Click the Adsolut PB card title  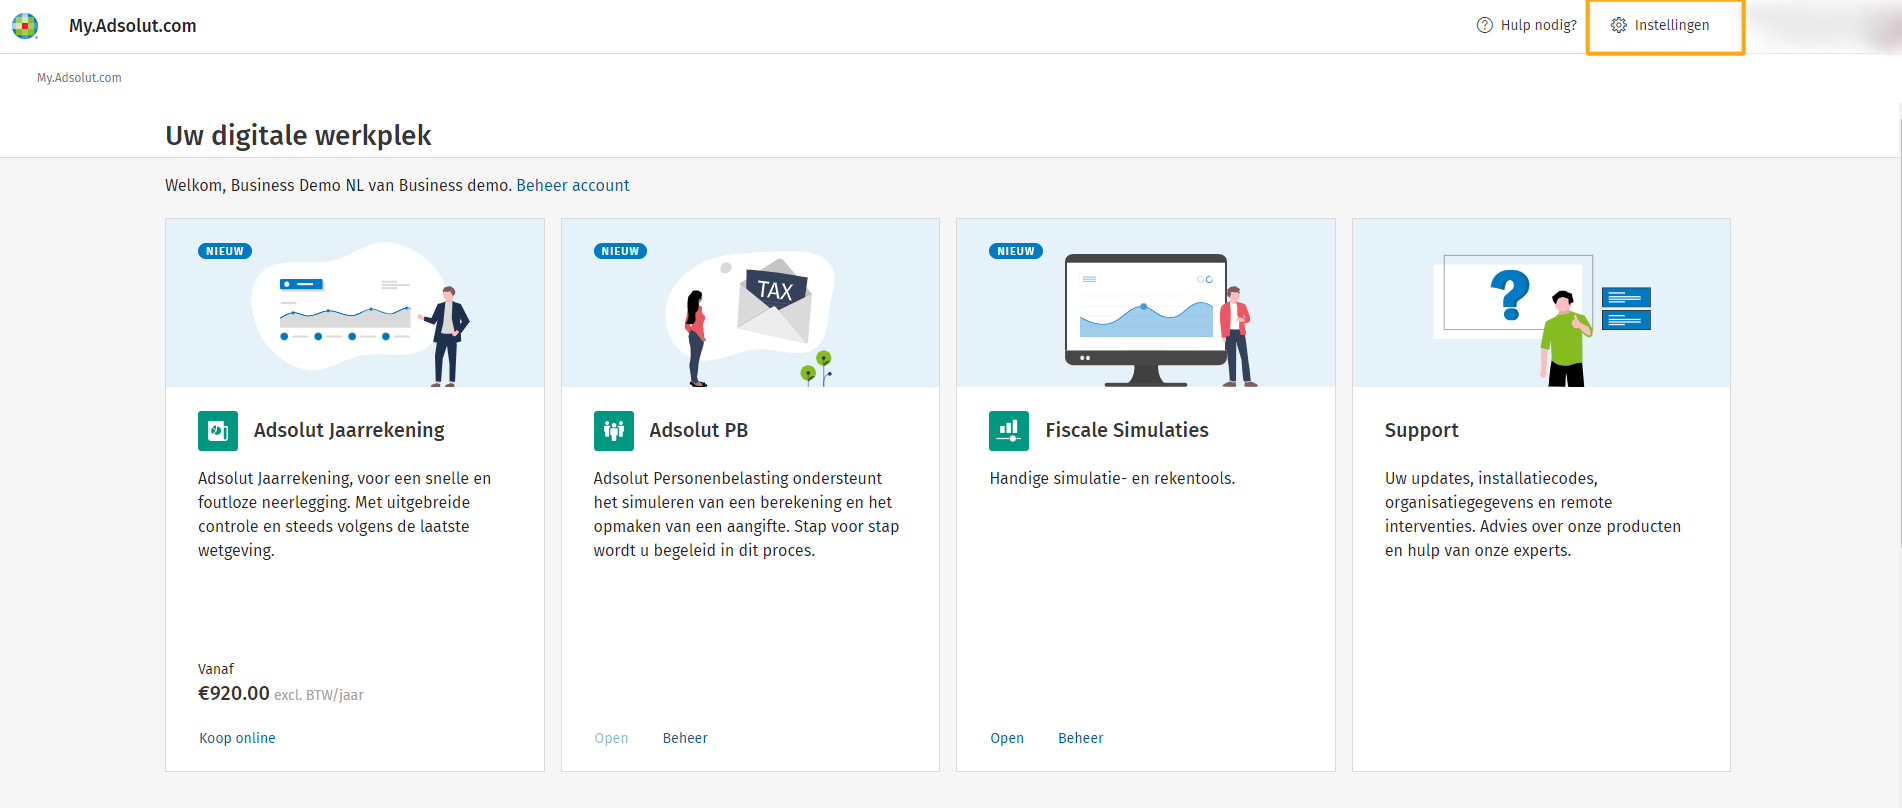[699, 430]
